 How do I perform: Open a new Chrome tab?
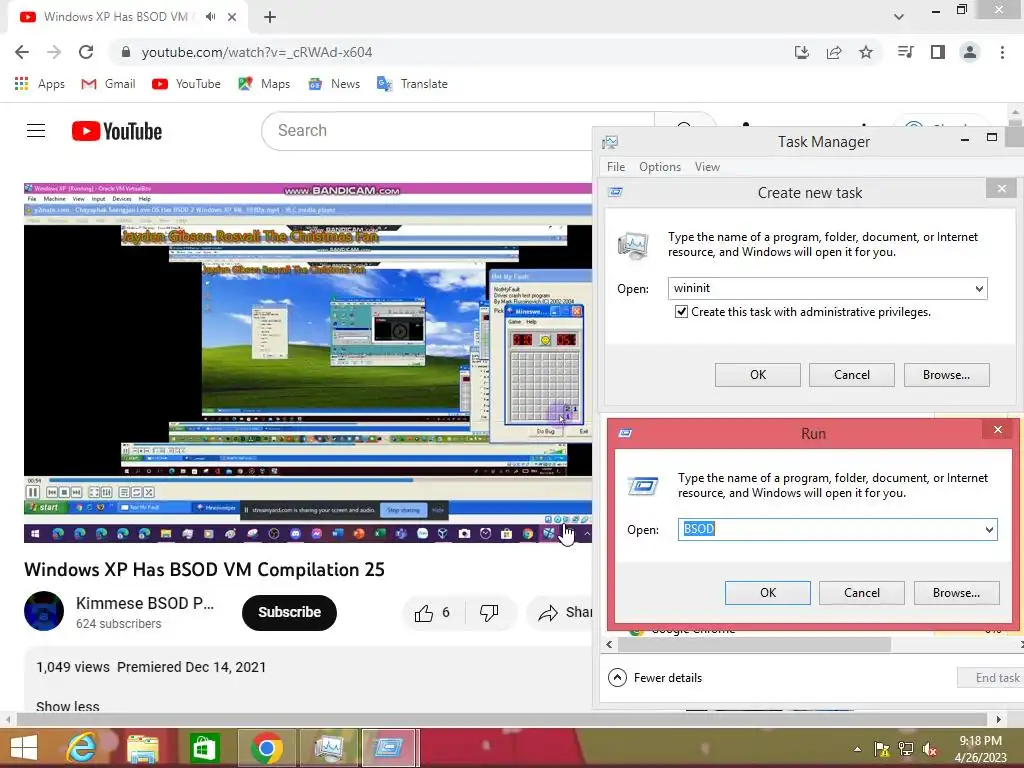tap(270, 17)
